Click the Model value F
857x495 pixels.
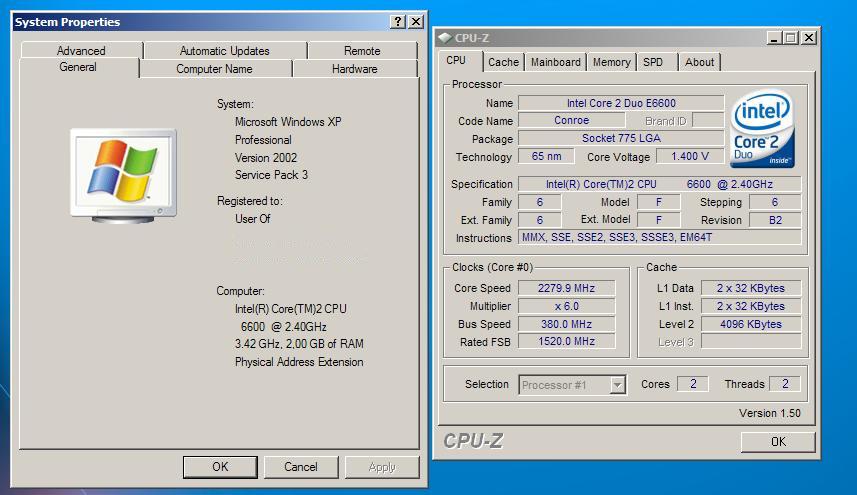tap(659, 202)
